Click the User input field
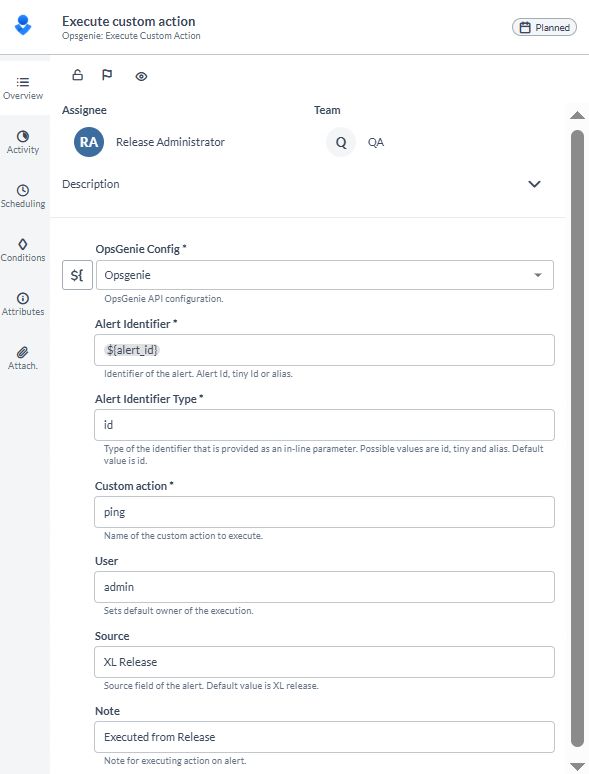Image resolution: width=589 pixels, height=774 pixels. tap(324, 587)
